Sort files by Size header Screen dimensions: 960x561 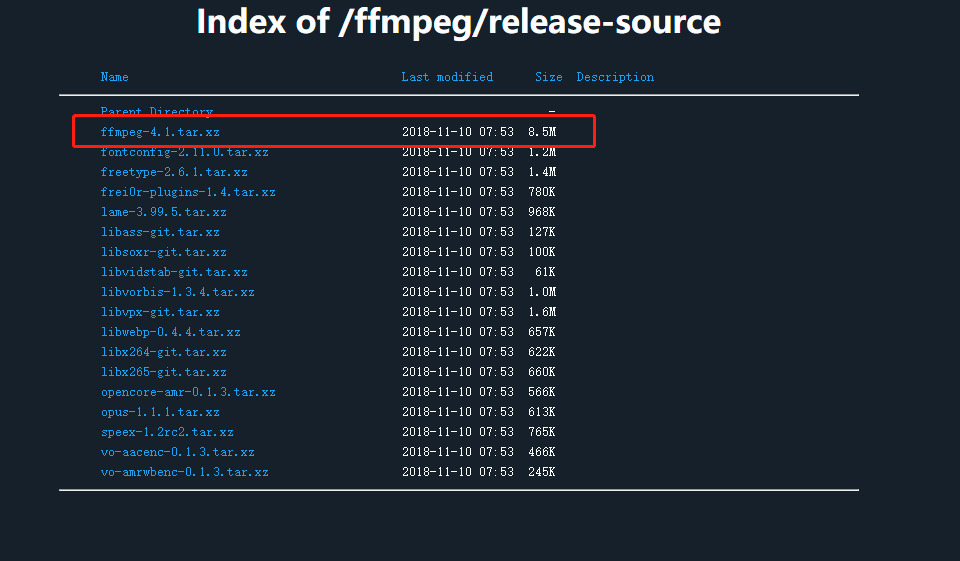(549, 77)
